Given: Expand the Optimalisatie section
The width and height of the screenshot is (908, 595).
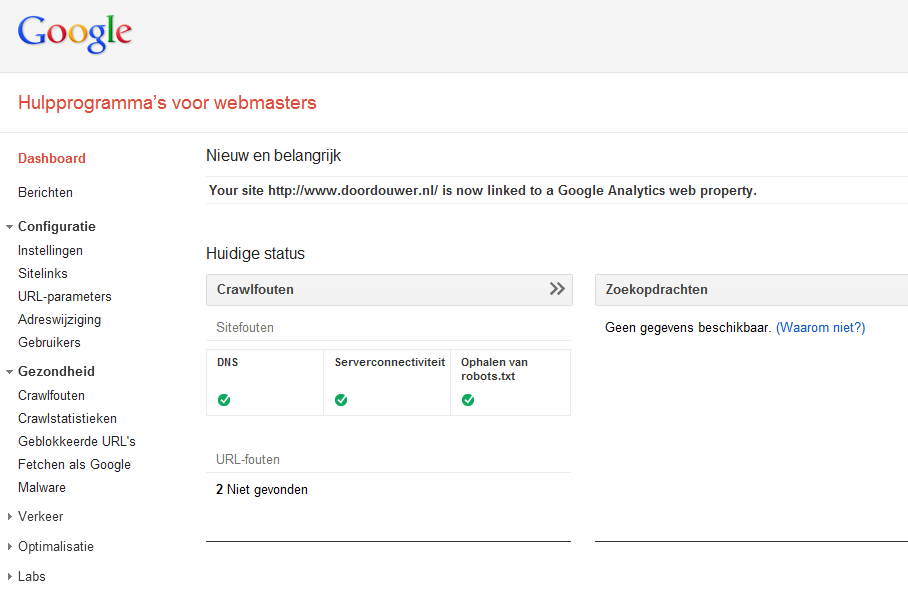Looking at the screenshot, I should [x=10, y=547].
